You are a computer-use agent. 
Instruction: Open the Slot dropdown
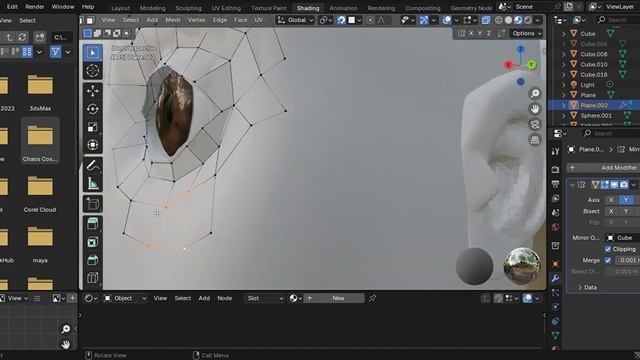(x=265, y=298)
